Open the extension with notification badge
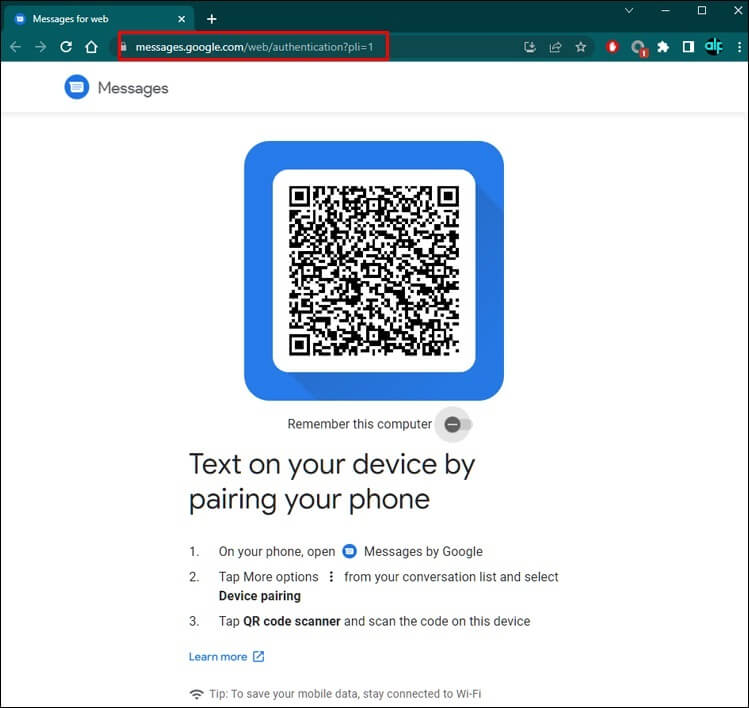The height and width of the screenshot is (708, 749). [x=638, y=48]
